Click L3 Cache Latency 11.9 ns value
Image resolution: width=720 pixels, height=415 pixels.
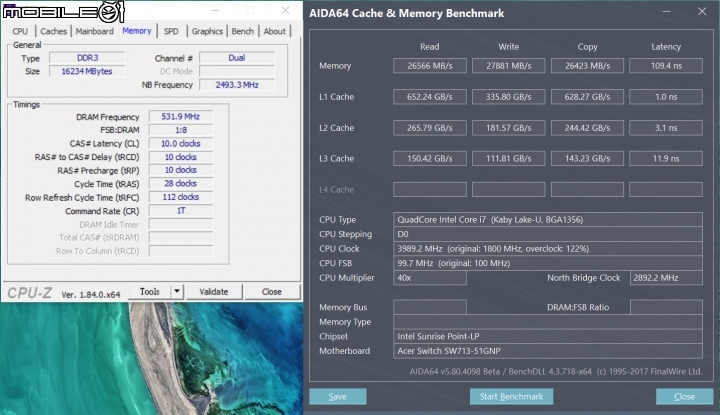point(666,158)
